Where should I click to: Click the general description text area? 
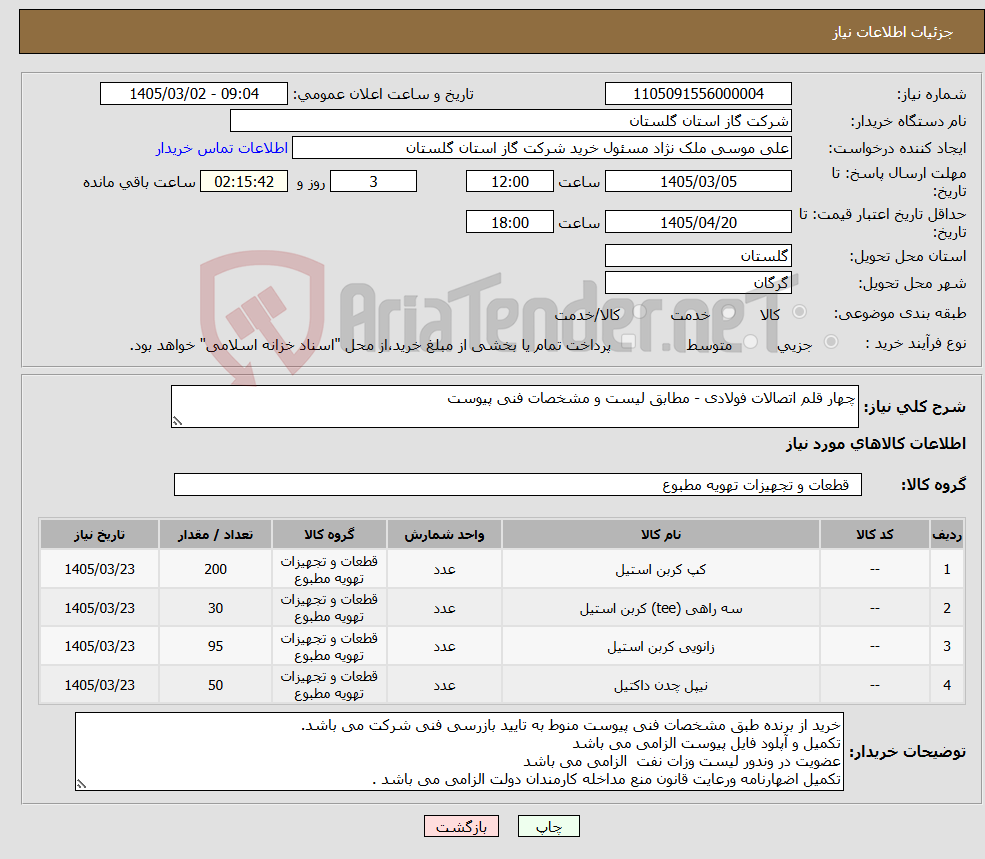(514, 407)
